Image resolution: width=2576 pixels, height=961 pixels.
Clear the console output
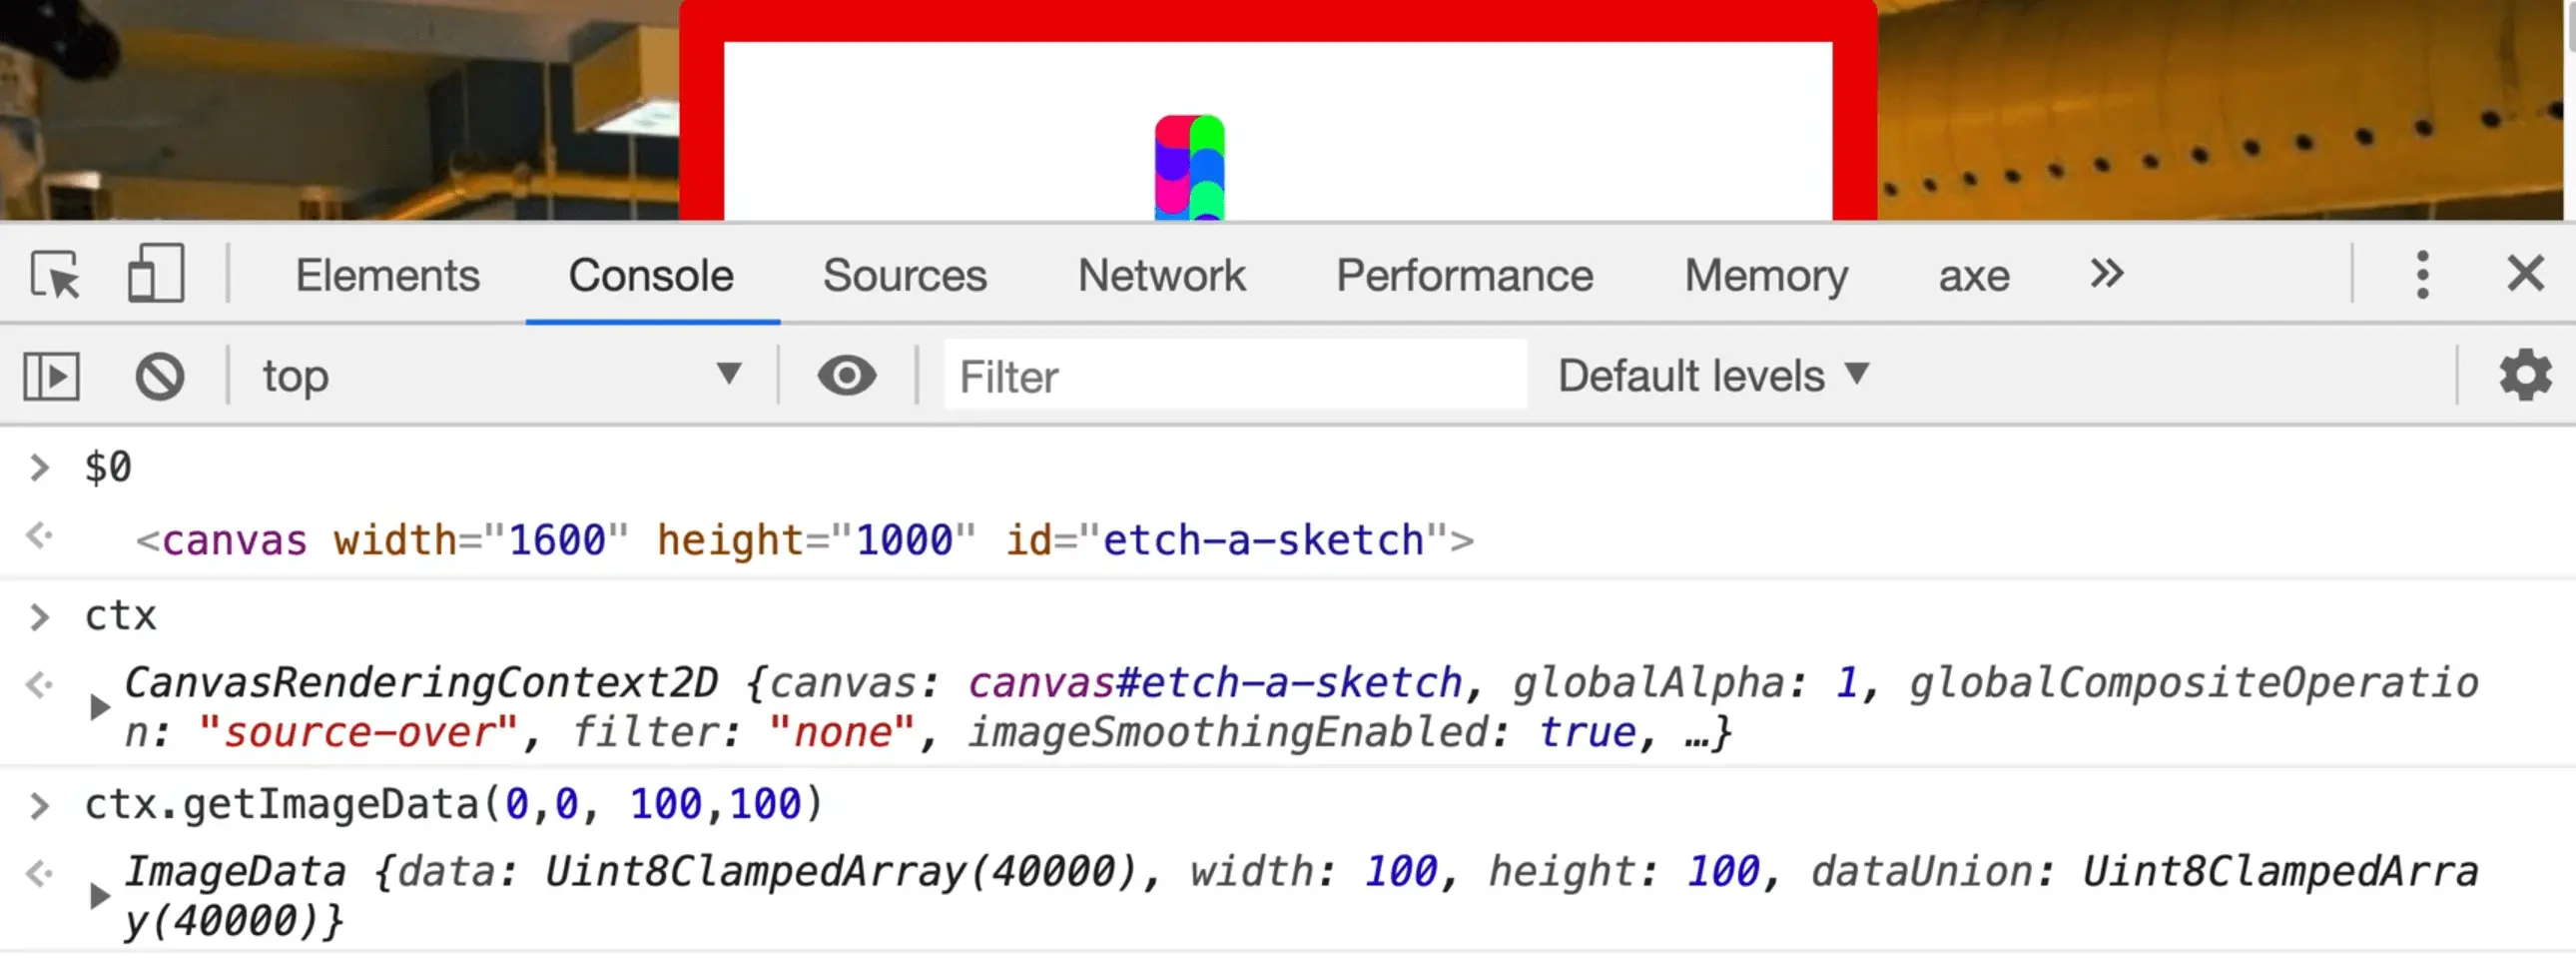pos(160,377)
